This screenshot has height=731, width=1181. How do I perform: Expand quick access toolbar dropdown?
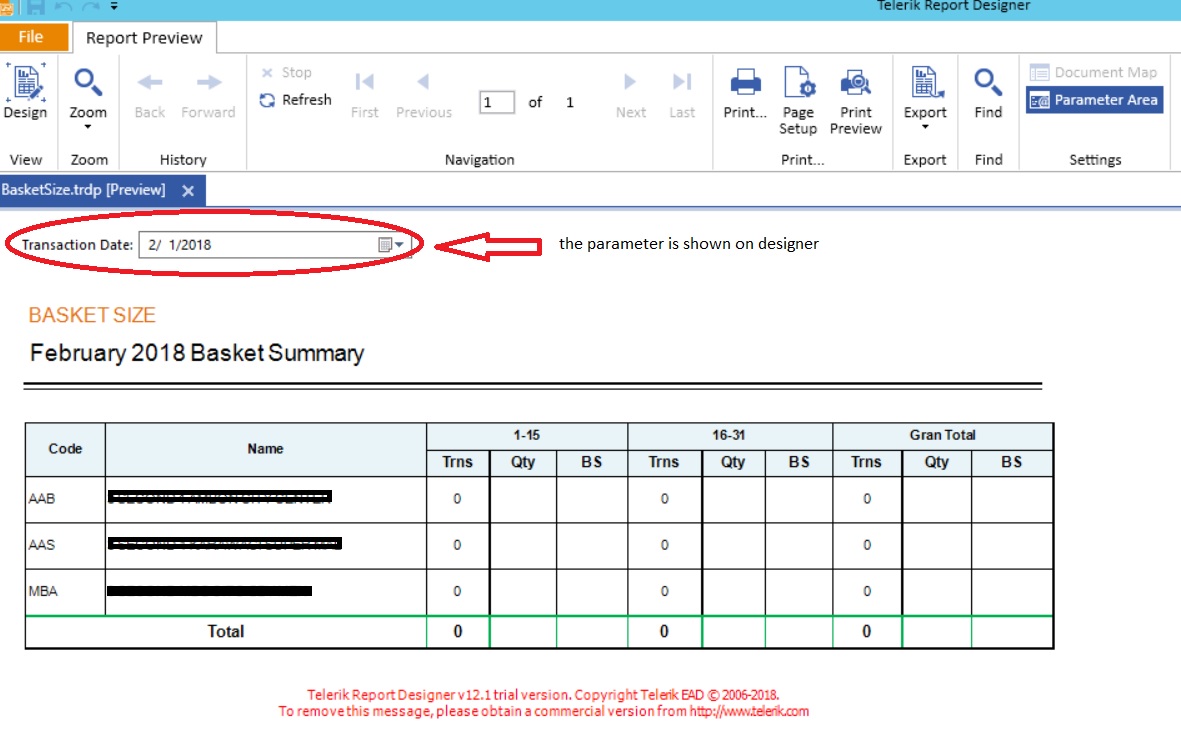pos(114,6)
